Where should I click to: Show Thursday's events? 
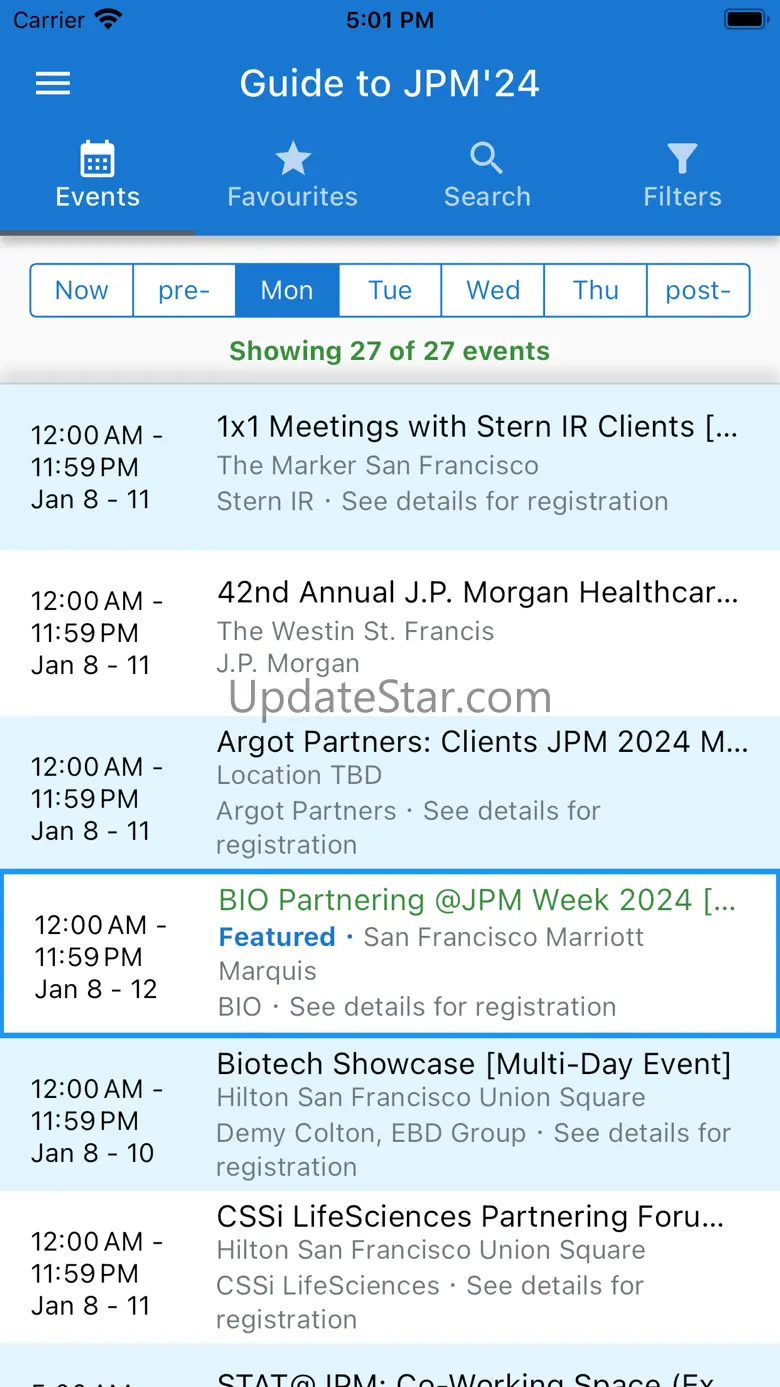[596, 291]
